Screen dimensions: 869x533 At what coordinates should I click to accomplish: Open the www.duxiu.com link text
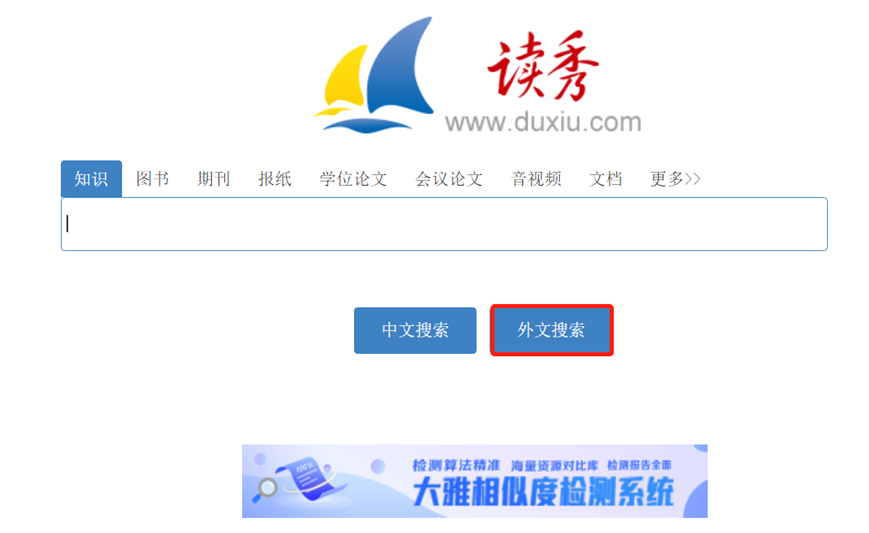pyautogui.click(x=543, y=122)
